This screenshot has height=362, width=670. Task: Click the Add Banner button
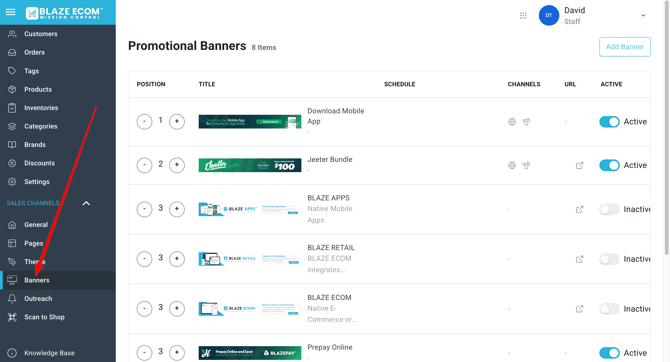(625, 47)
